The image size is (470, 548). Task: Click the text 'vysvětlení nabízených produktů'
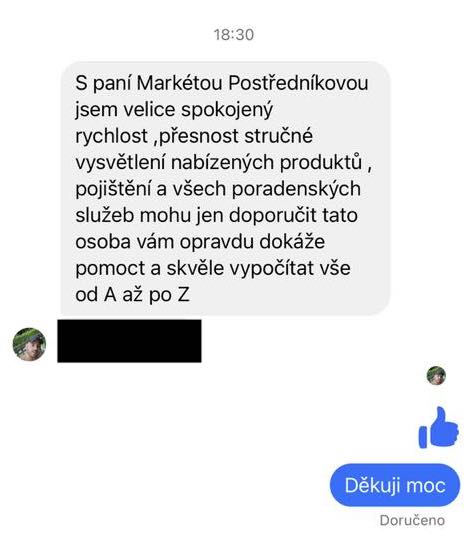219,163
